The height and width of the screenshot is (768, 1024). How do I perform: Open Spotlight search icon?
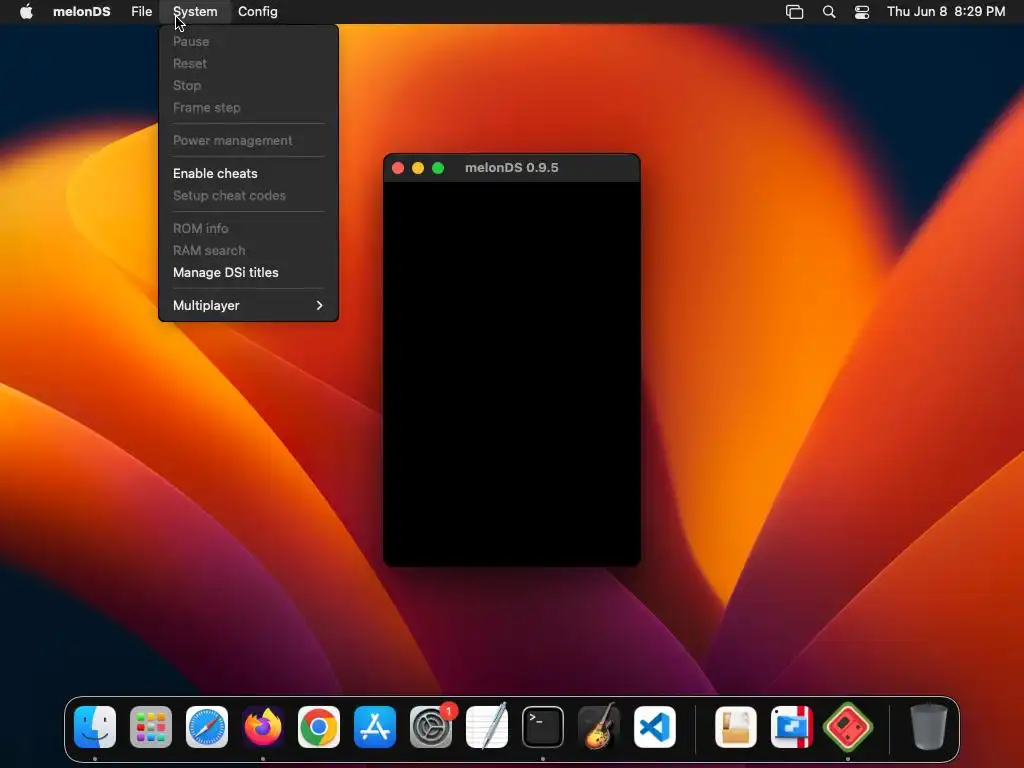pos(829,12)
